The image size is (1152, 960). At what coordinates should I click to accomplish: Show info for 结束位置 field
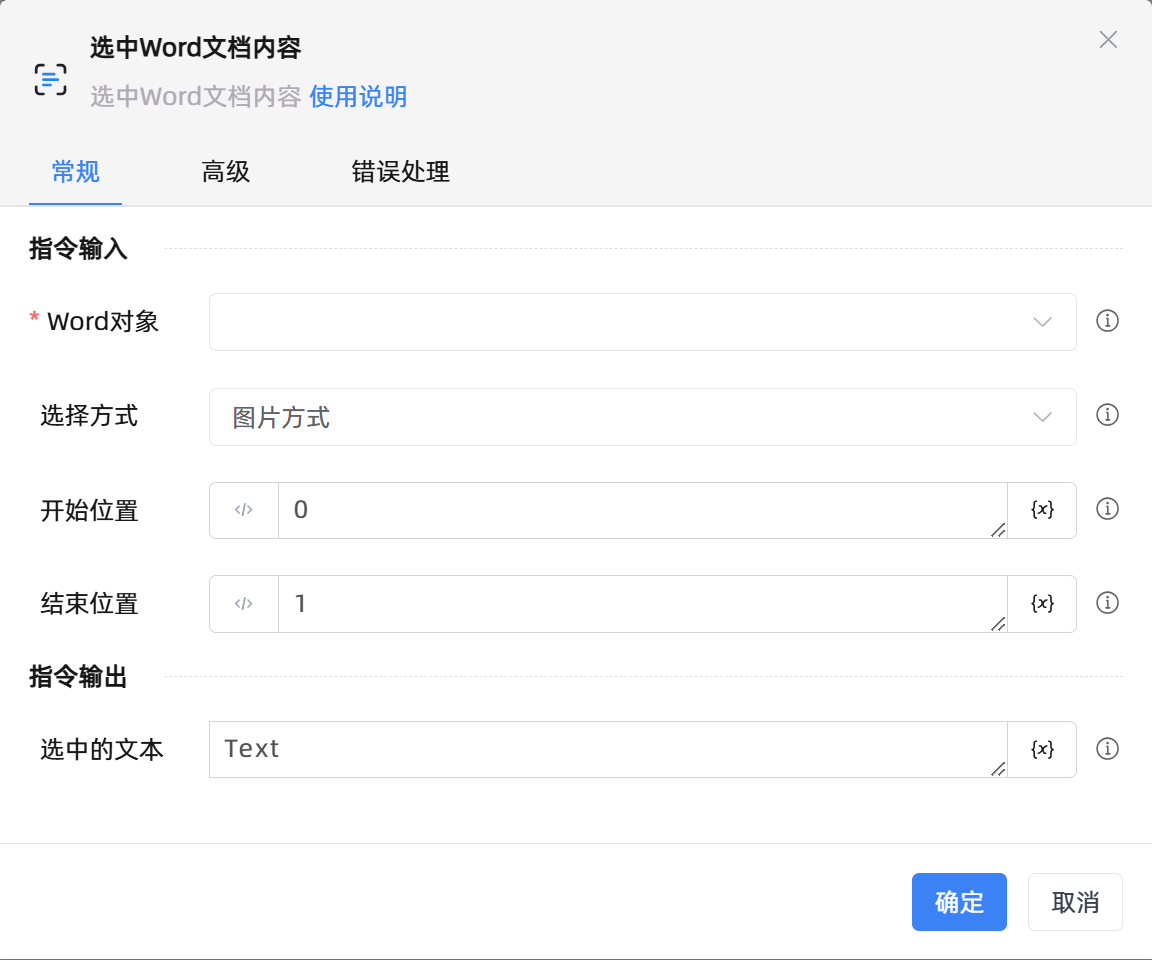tap(1107, 603)
